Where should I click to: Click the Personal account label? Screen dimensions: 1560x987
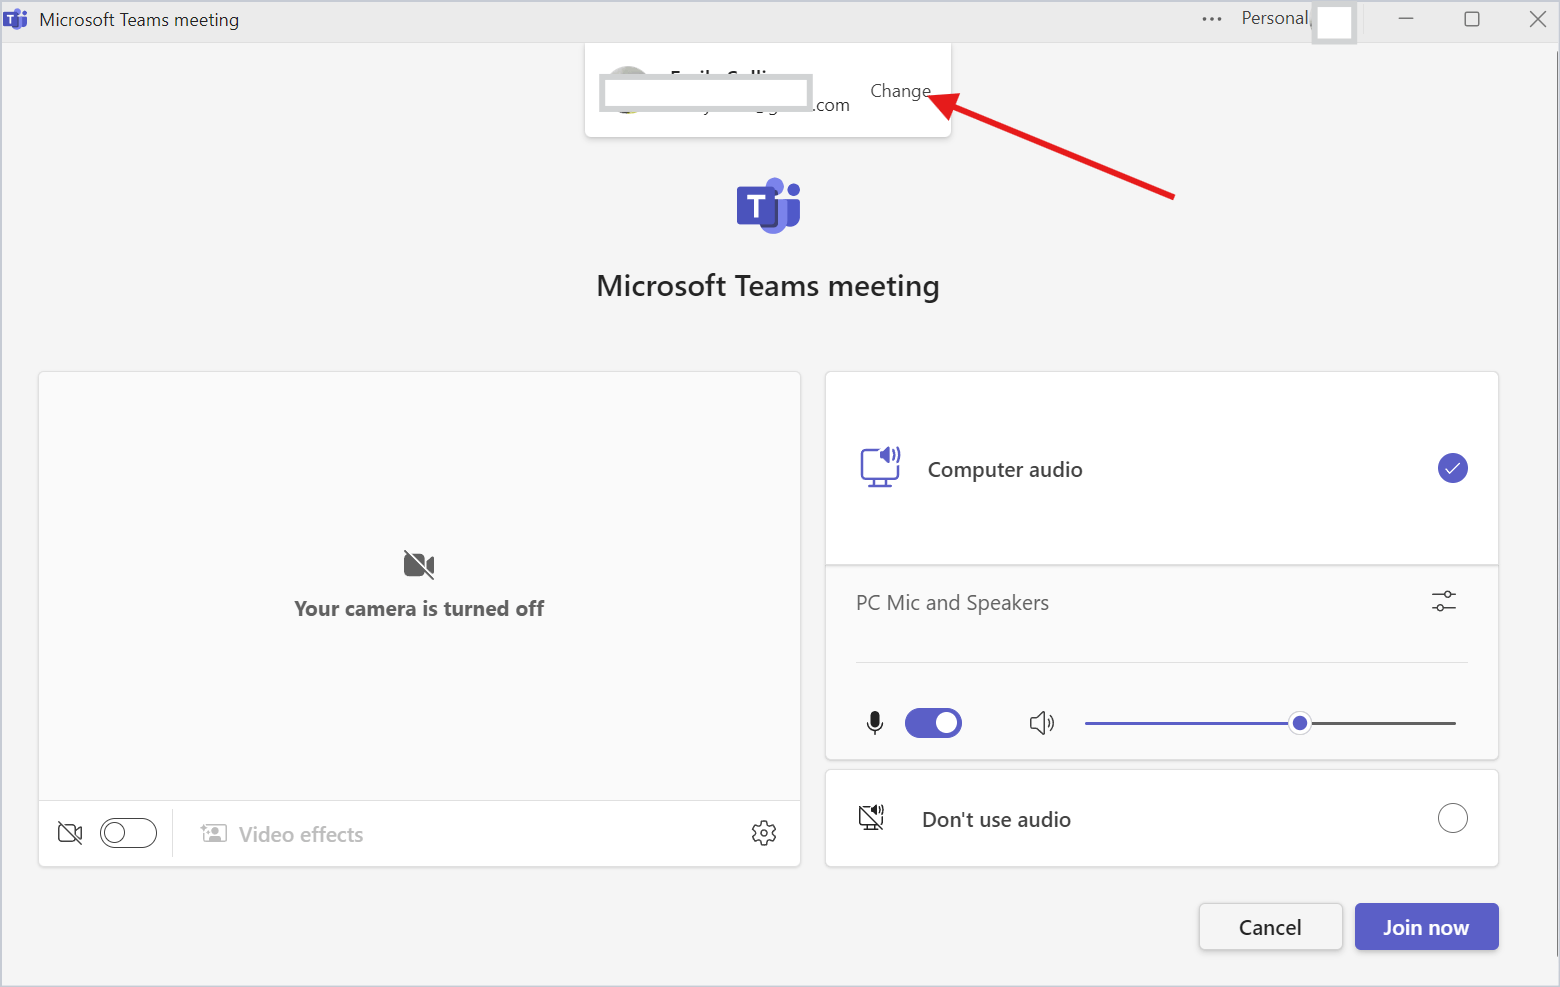(1274, 18)
